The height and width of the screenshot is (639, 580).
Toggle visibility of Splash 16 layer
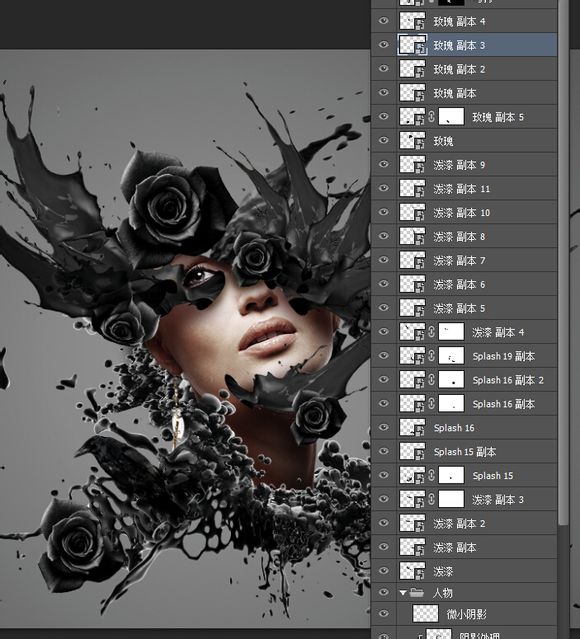(x=384, y=427)
